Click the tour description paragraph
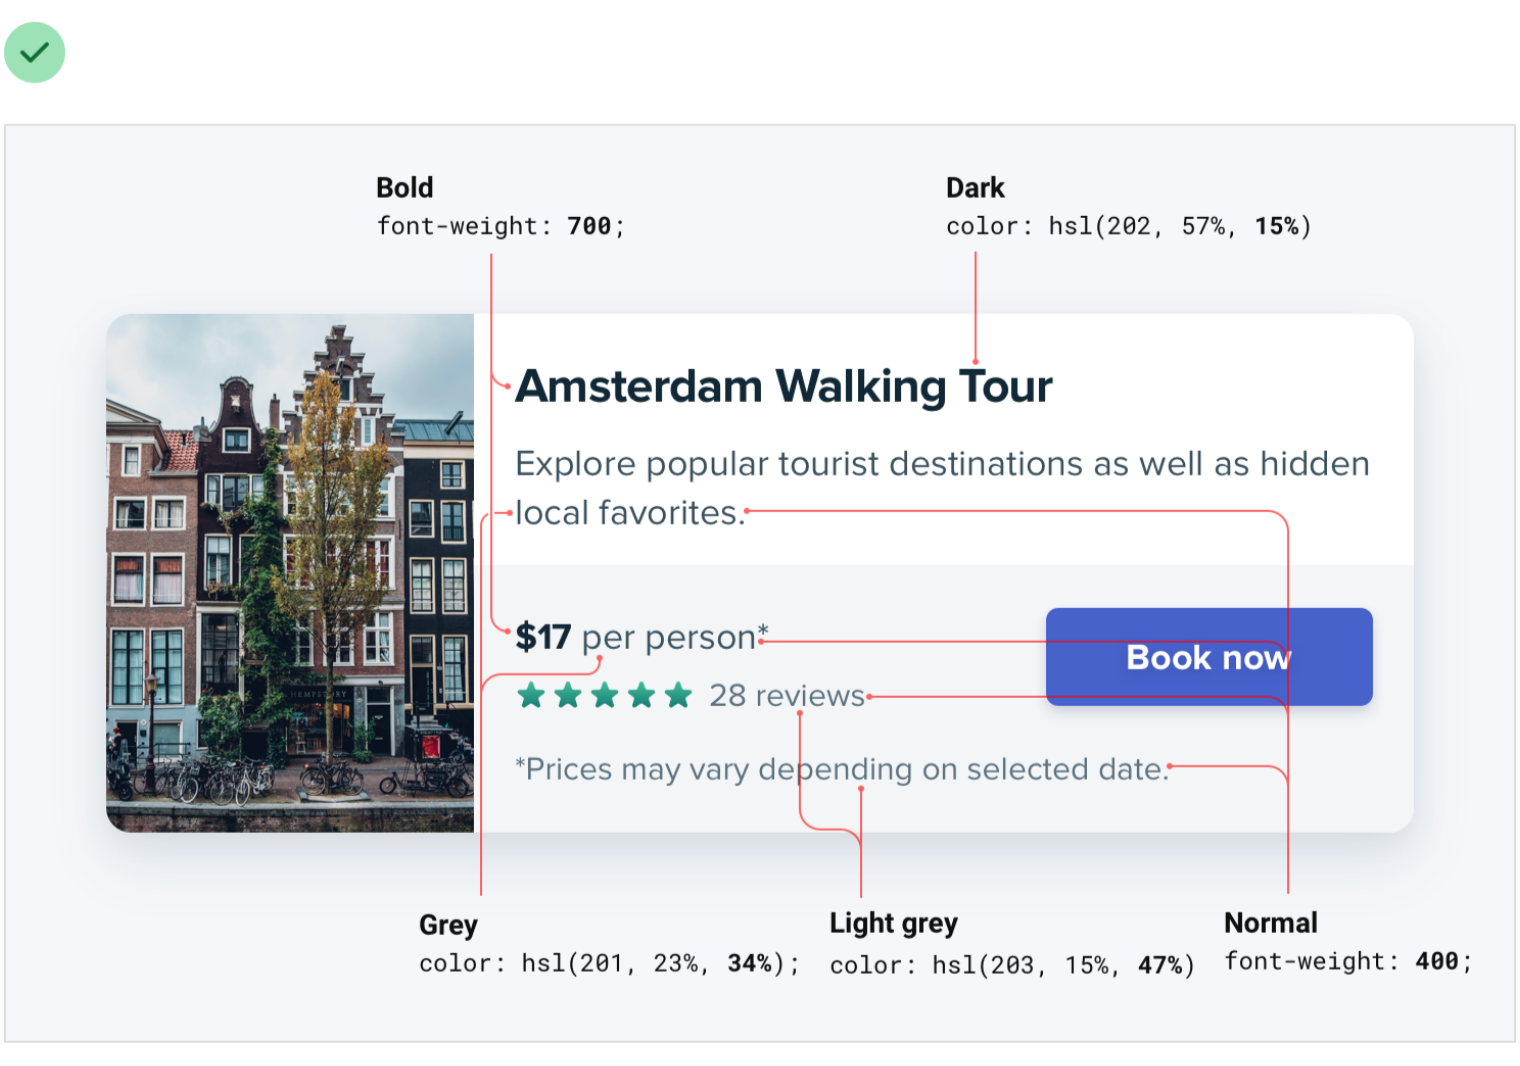Viewport: 1520px width, 1066px height. point(940,488)
